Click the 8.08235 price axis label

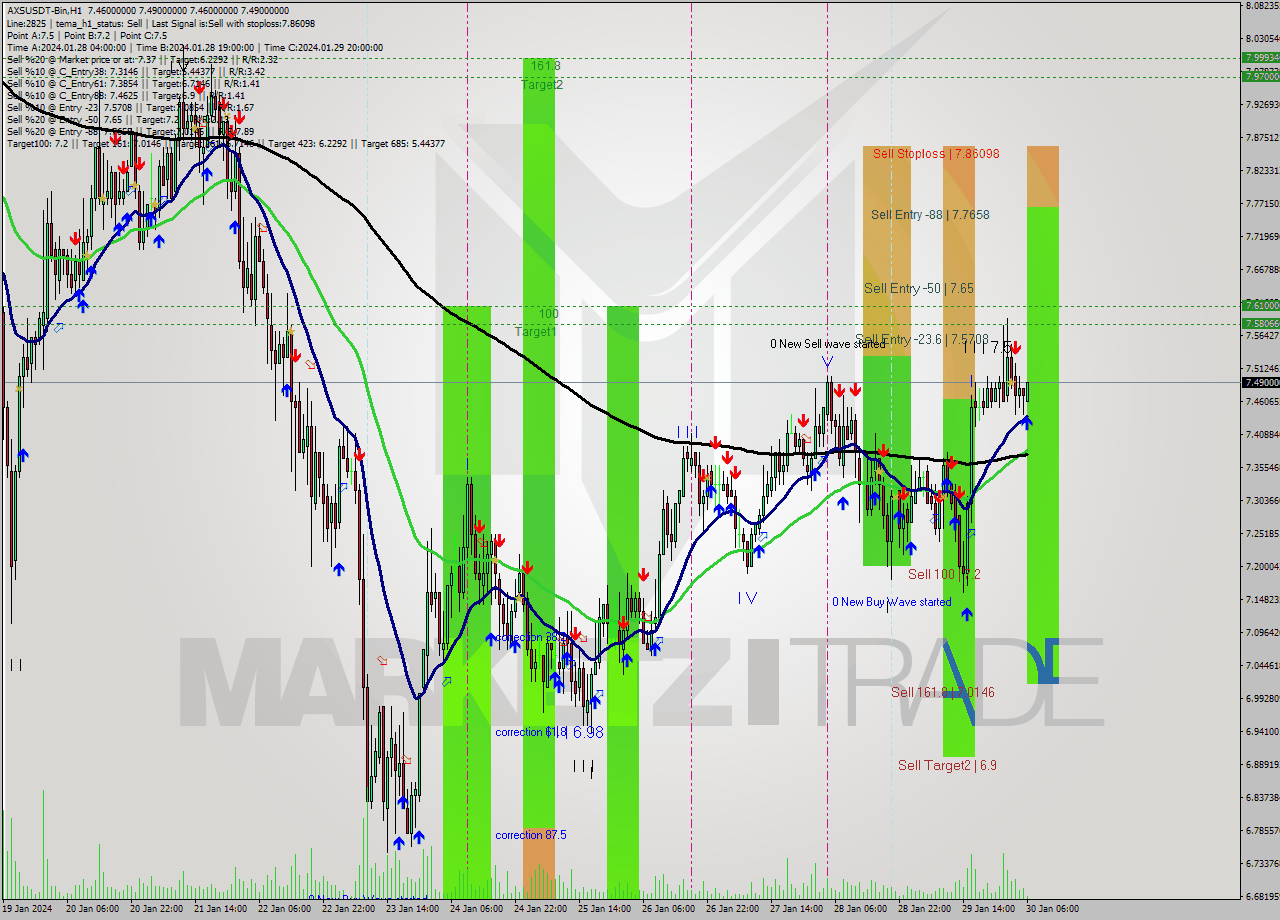point(1262,5)
